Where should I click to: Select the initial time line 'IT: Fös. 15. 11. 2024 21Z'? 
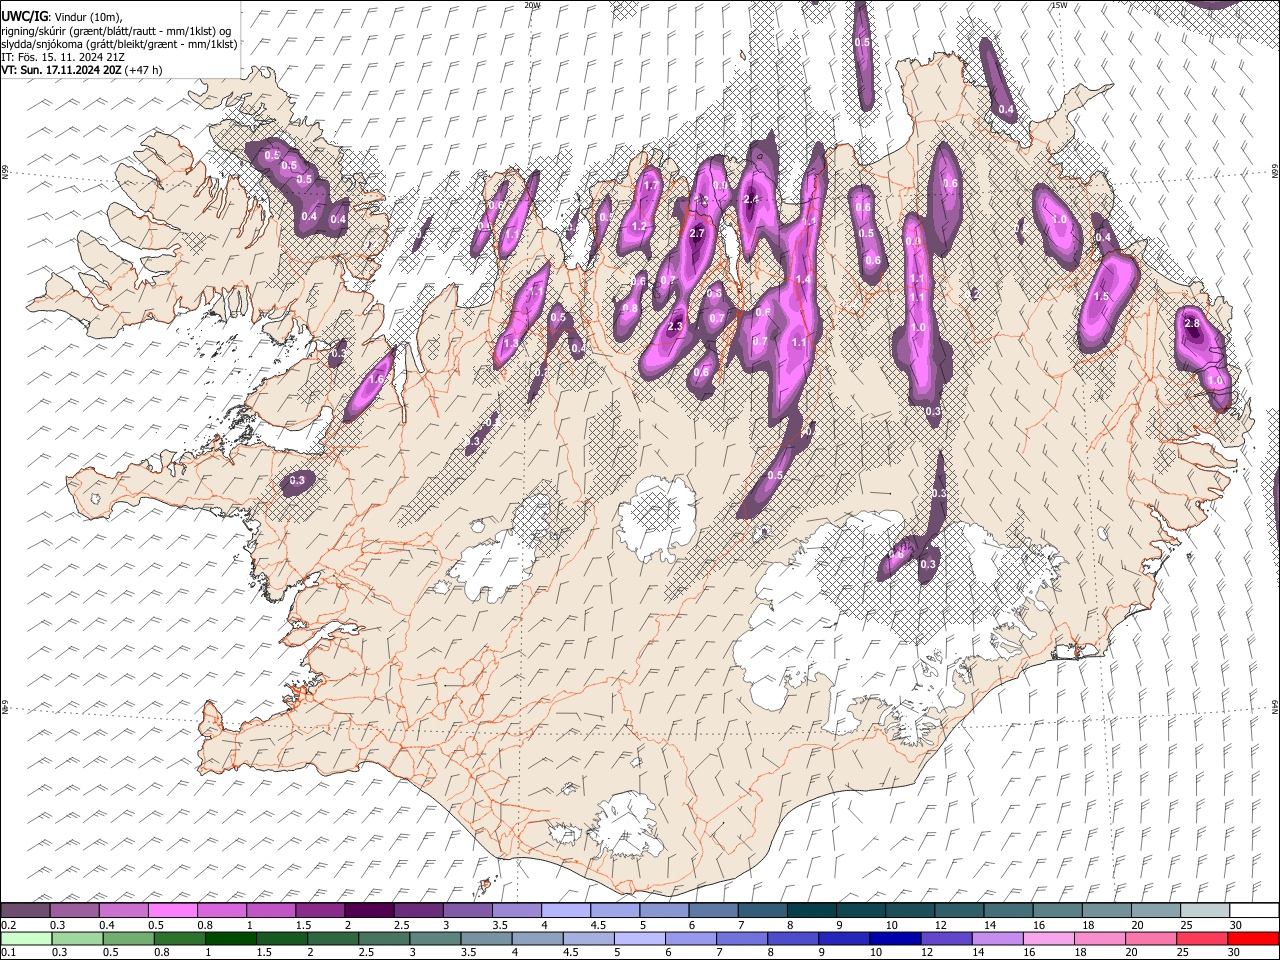63,57
